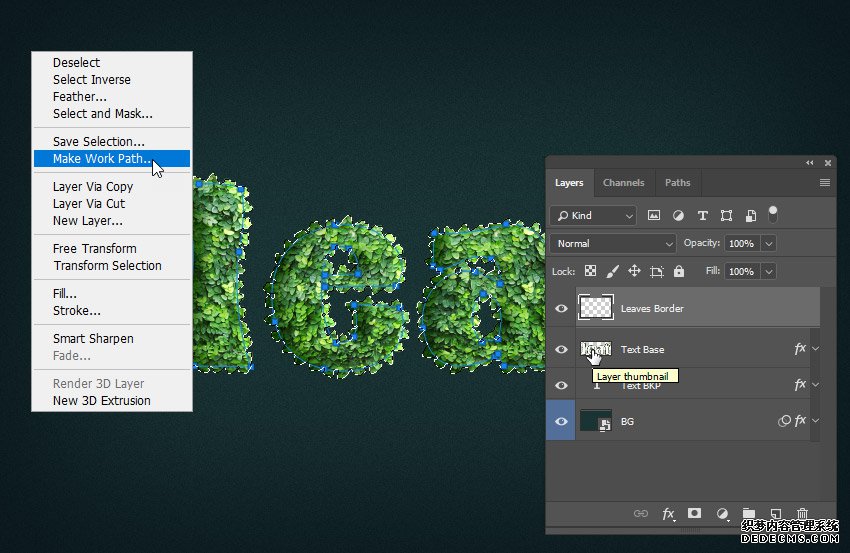Expand BG layer effects chevron
The height and width of the screenshot is (553, 850).
(815, 421)
